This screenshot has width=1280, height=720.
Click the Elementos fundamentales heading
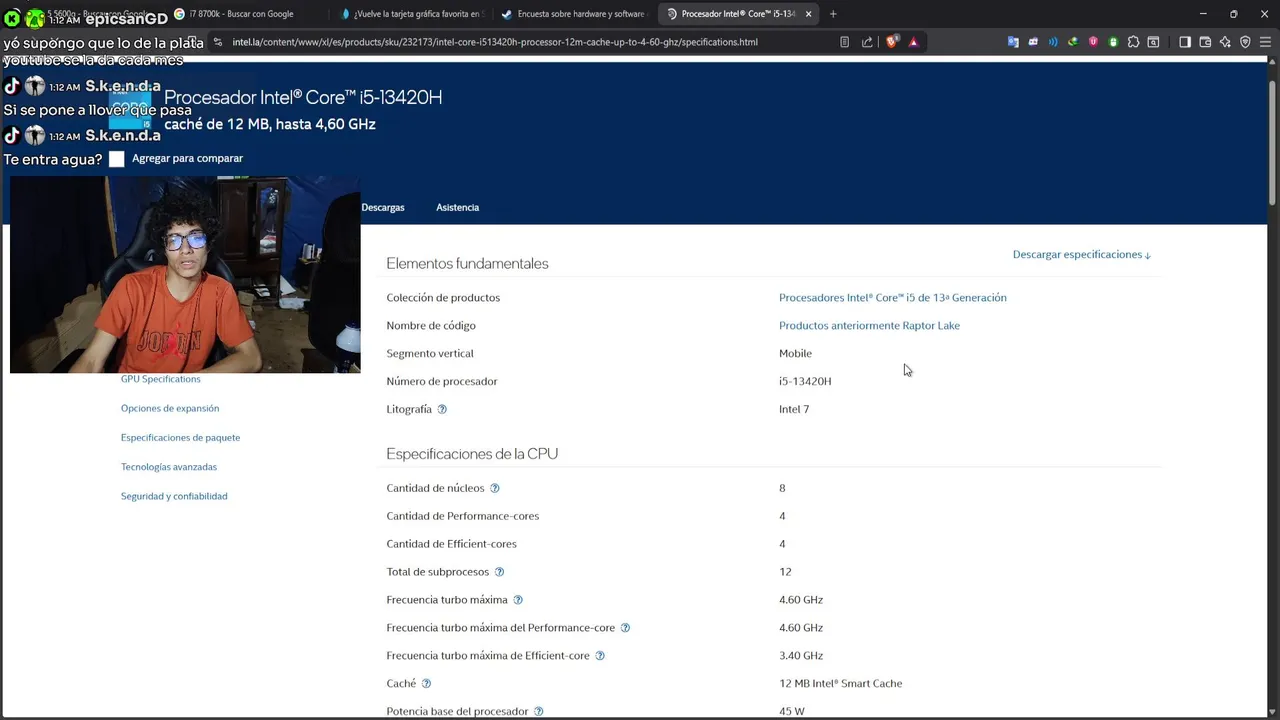point(467,264)
